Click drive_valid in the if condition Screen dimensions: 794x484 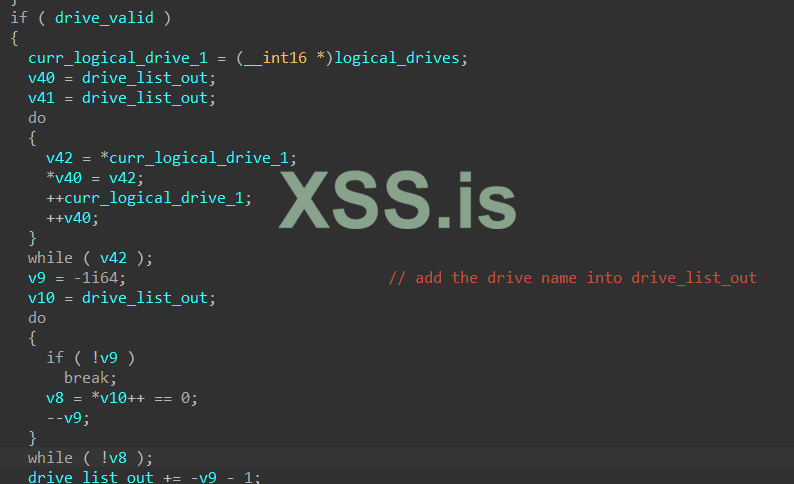pyautogui.click(x=104, y=18)
